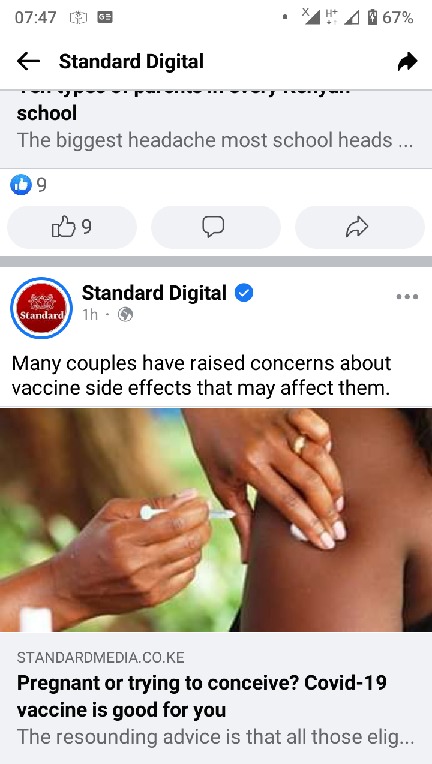
Task: Tap the STANDARDMEDIA.CO.KE source link
Action: [x=101, y=658]
